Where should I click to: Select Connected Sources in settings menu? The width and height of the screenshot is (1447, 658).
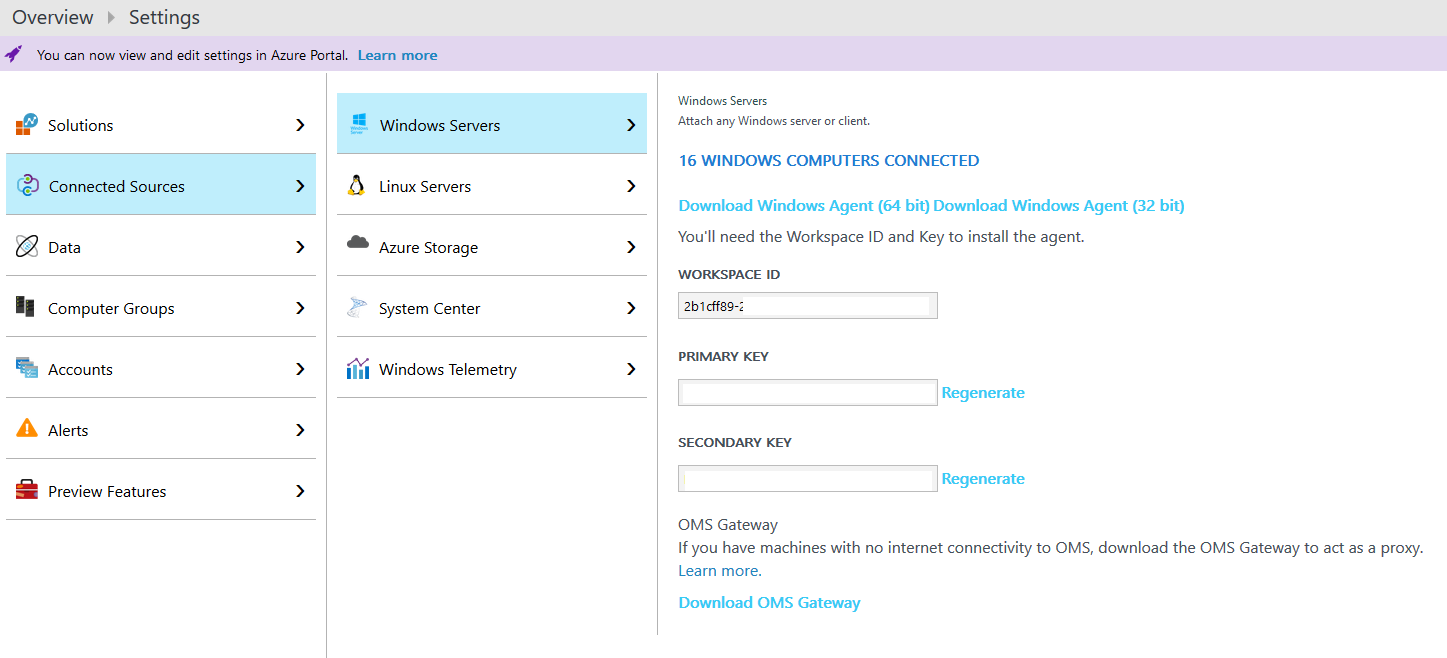pyautogui.click(x=161, y=186)
